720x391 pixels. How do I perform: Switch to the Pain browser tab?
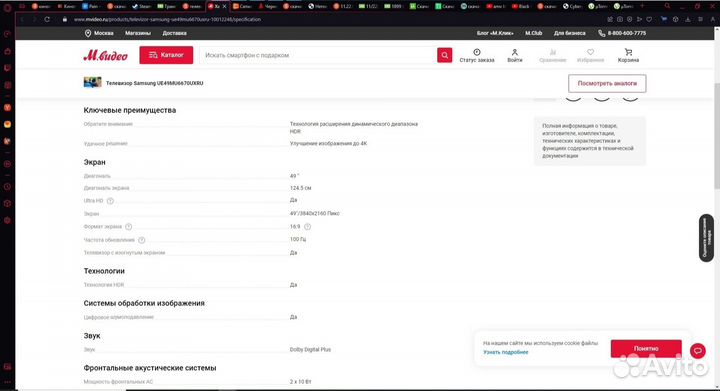click(90, 6)
